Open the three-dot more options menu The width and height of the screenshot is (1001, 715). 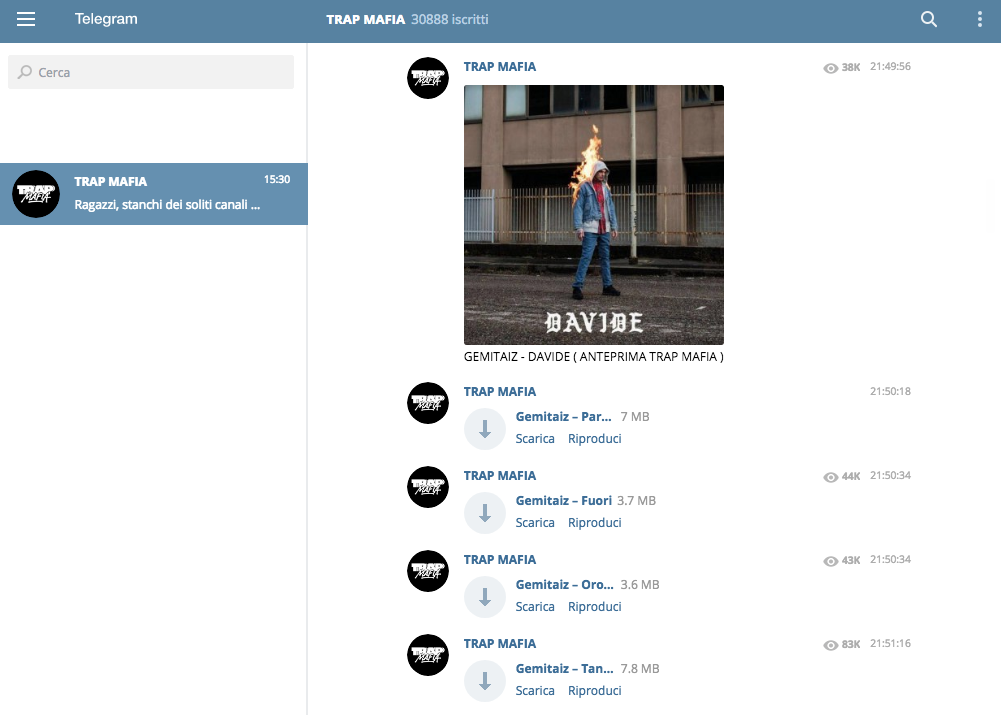point(979,19)
